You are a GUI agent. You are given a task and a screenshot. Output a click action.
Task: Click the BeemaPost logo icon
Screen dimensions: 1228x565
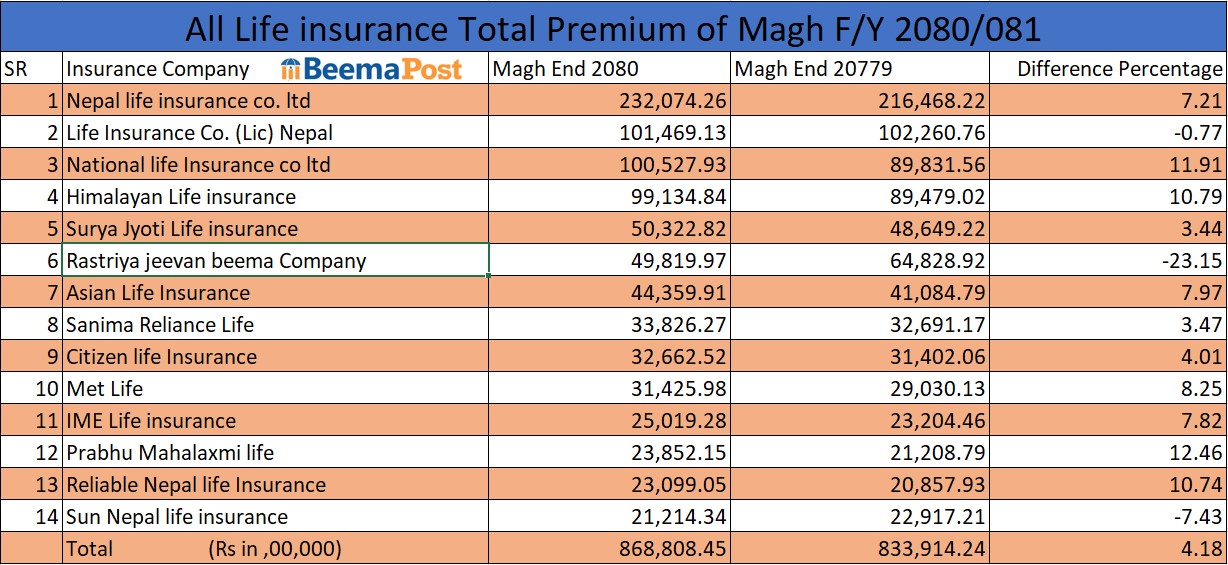(291, 68)
